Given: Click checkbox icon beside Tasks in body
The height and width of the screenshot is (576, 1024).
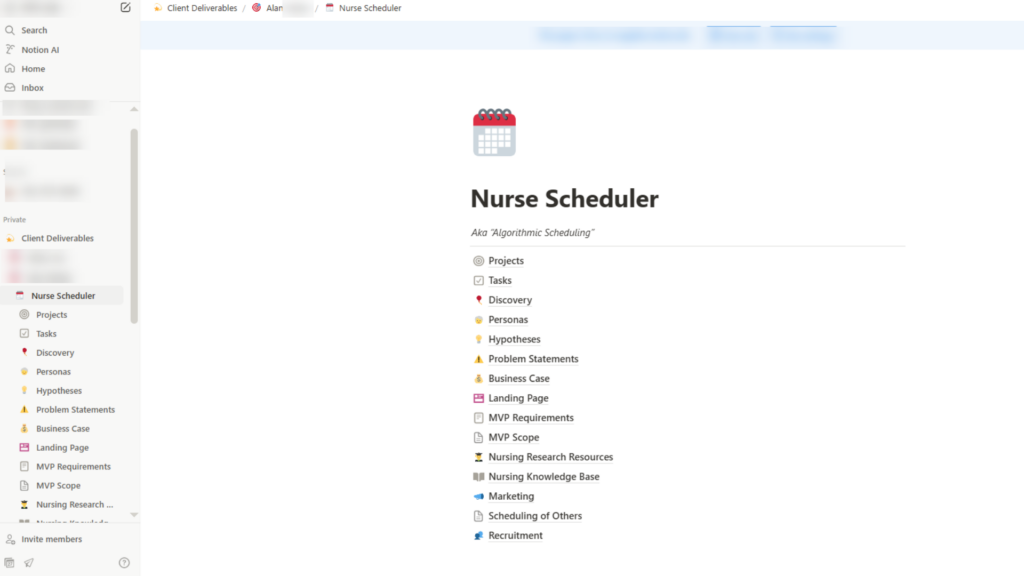Looking at the screenshot, I should [479, 280].
